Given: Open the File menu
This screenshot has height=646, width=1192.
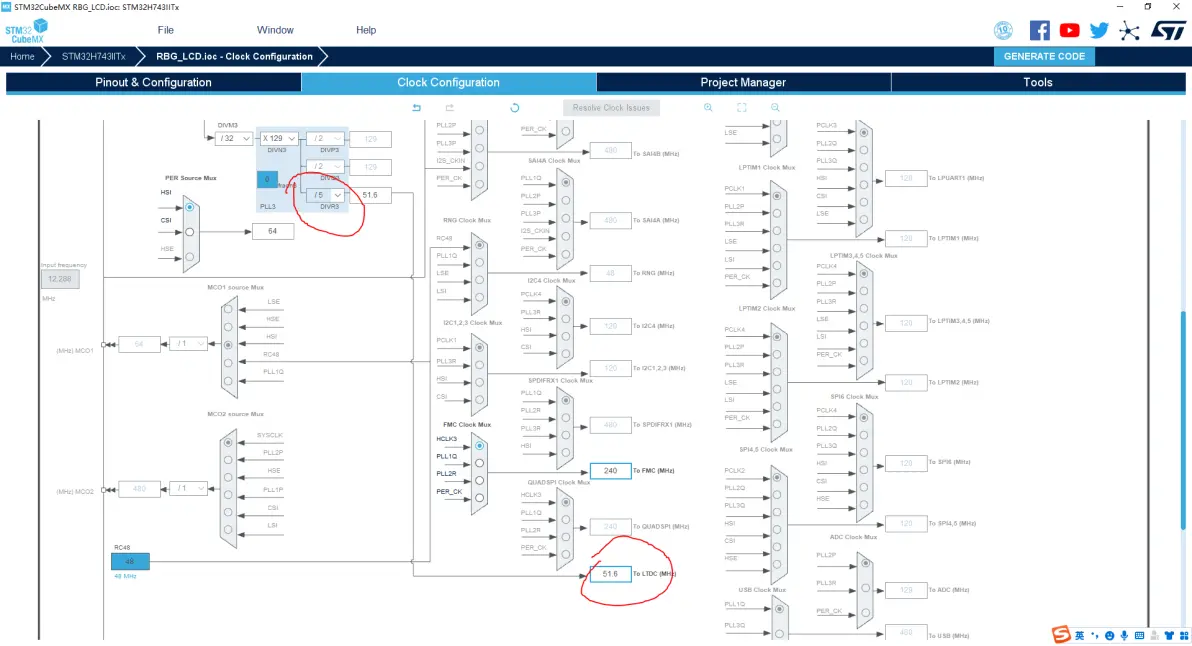Looking at the screenshot, I should point(166,30).
